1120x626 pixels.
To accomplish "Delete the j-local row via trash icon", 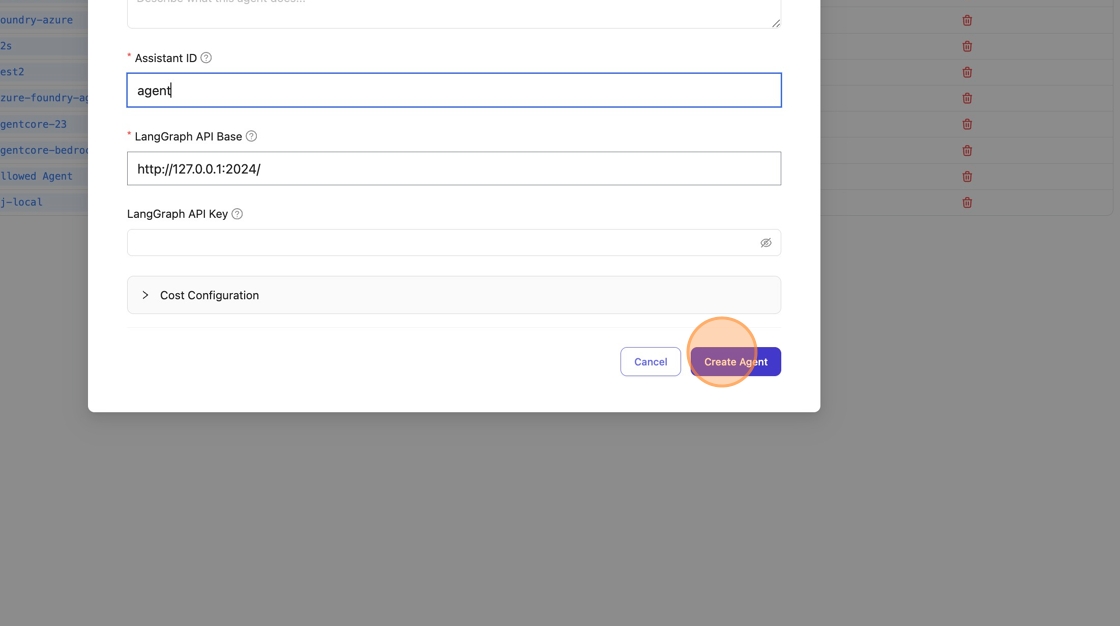I will [967, 202].
